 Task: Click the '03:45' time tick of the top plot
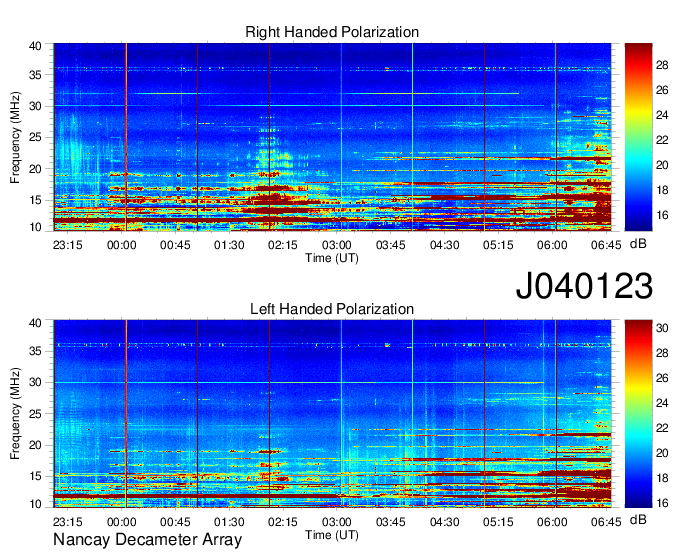click(x=390, y=245)
